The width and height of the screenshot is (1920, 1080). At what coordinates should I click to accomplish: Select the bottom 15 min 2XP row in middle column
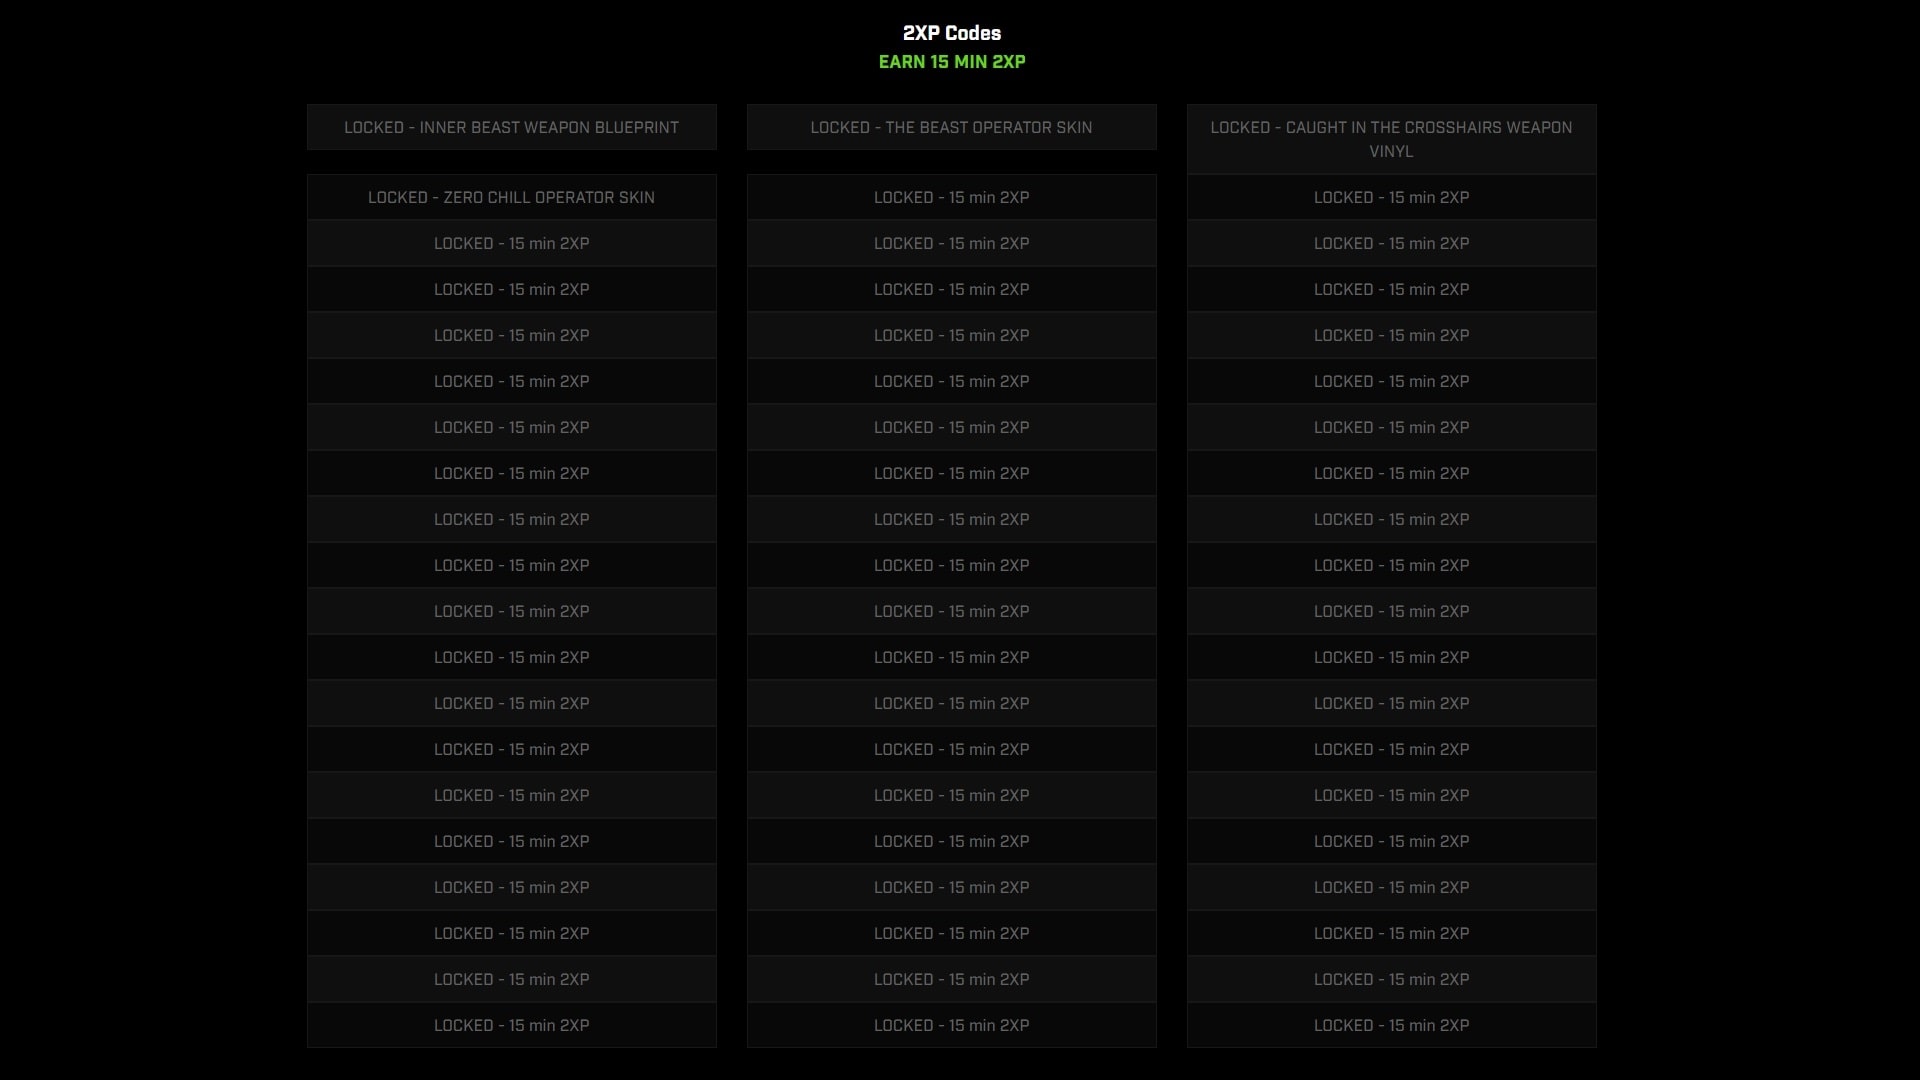951,1025
